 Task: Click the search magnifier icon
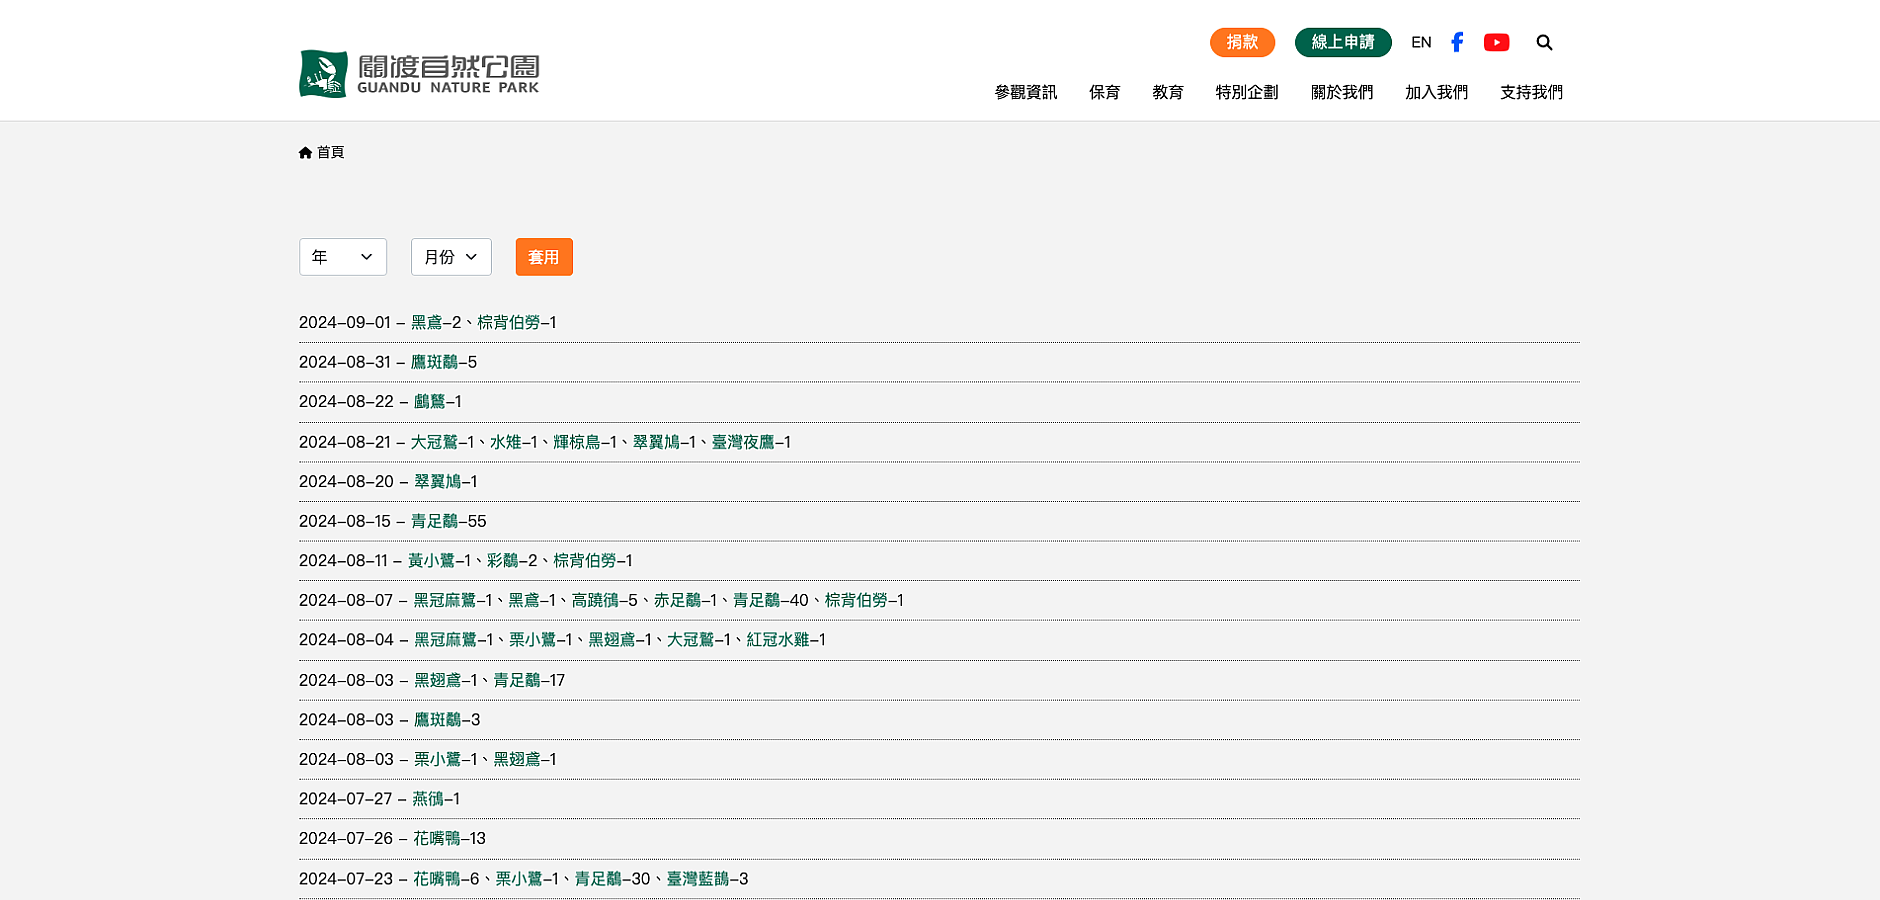pos(1544,42)
